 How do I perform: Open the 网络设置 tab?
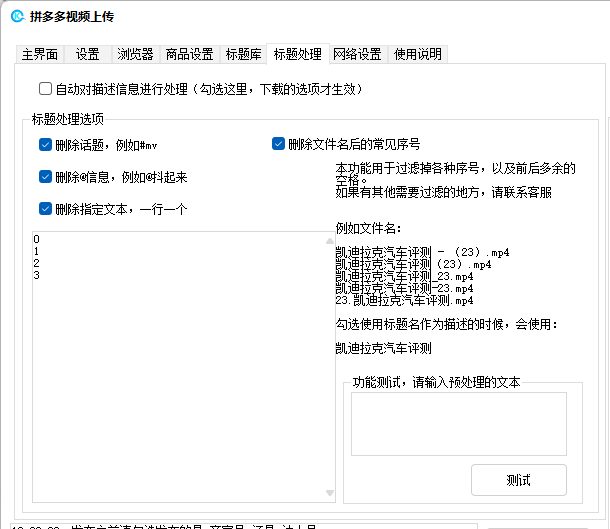(x=358, y=54)
